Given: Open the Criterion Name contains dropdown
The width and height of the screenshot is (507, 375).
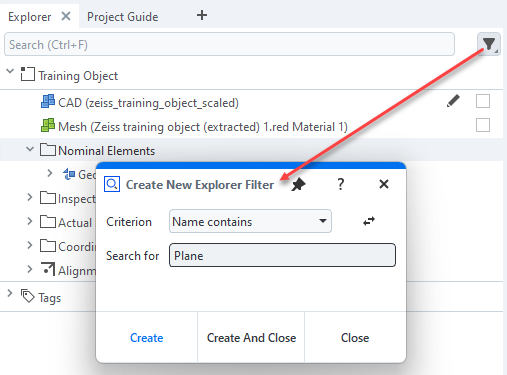Looking at the screenshot, I should pos(250,221).
